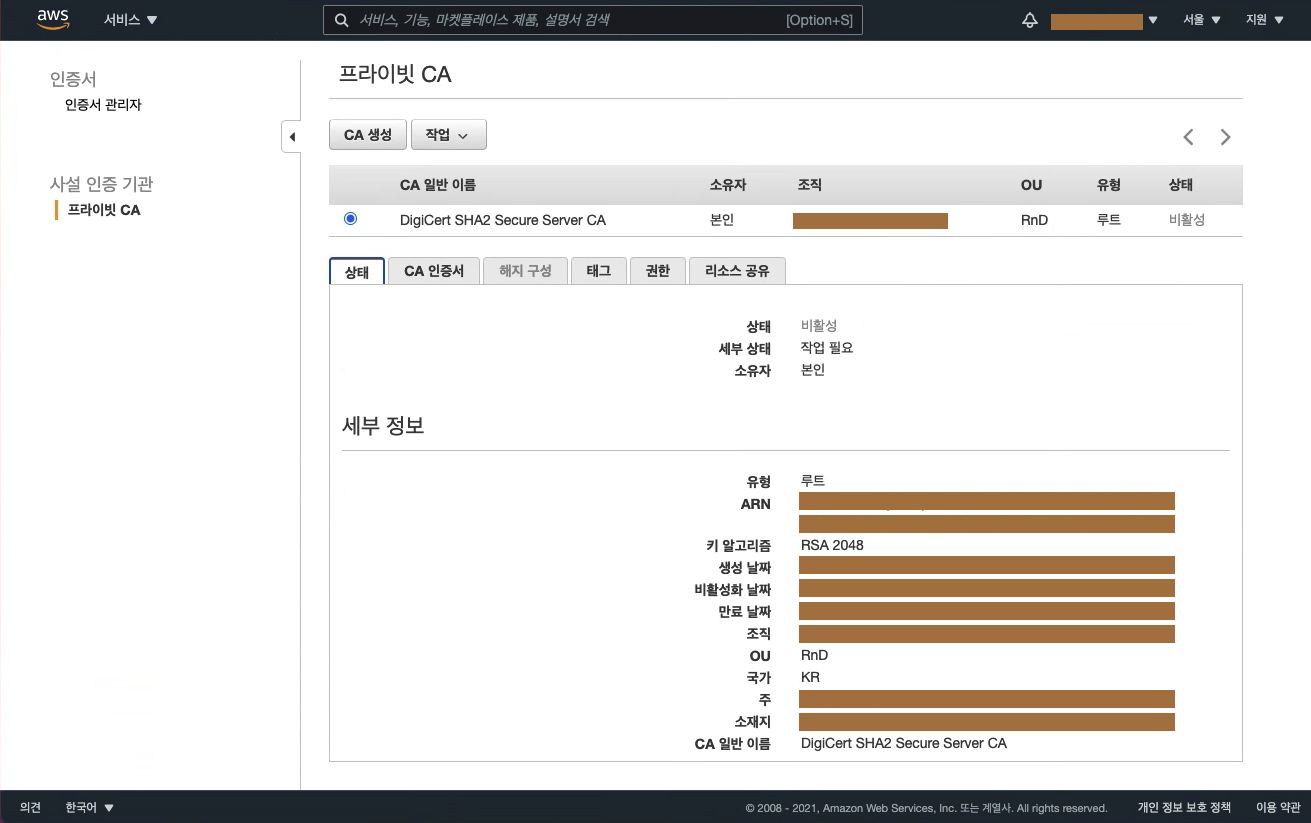
Task: Go to next page arrow
Action: (1226, 137)
